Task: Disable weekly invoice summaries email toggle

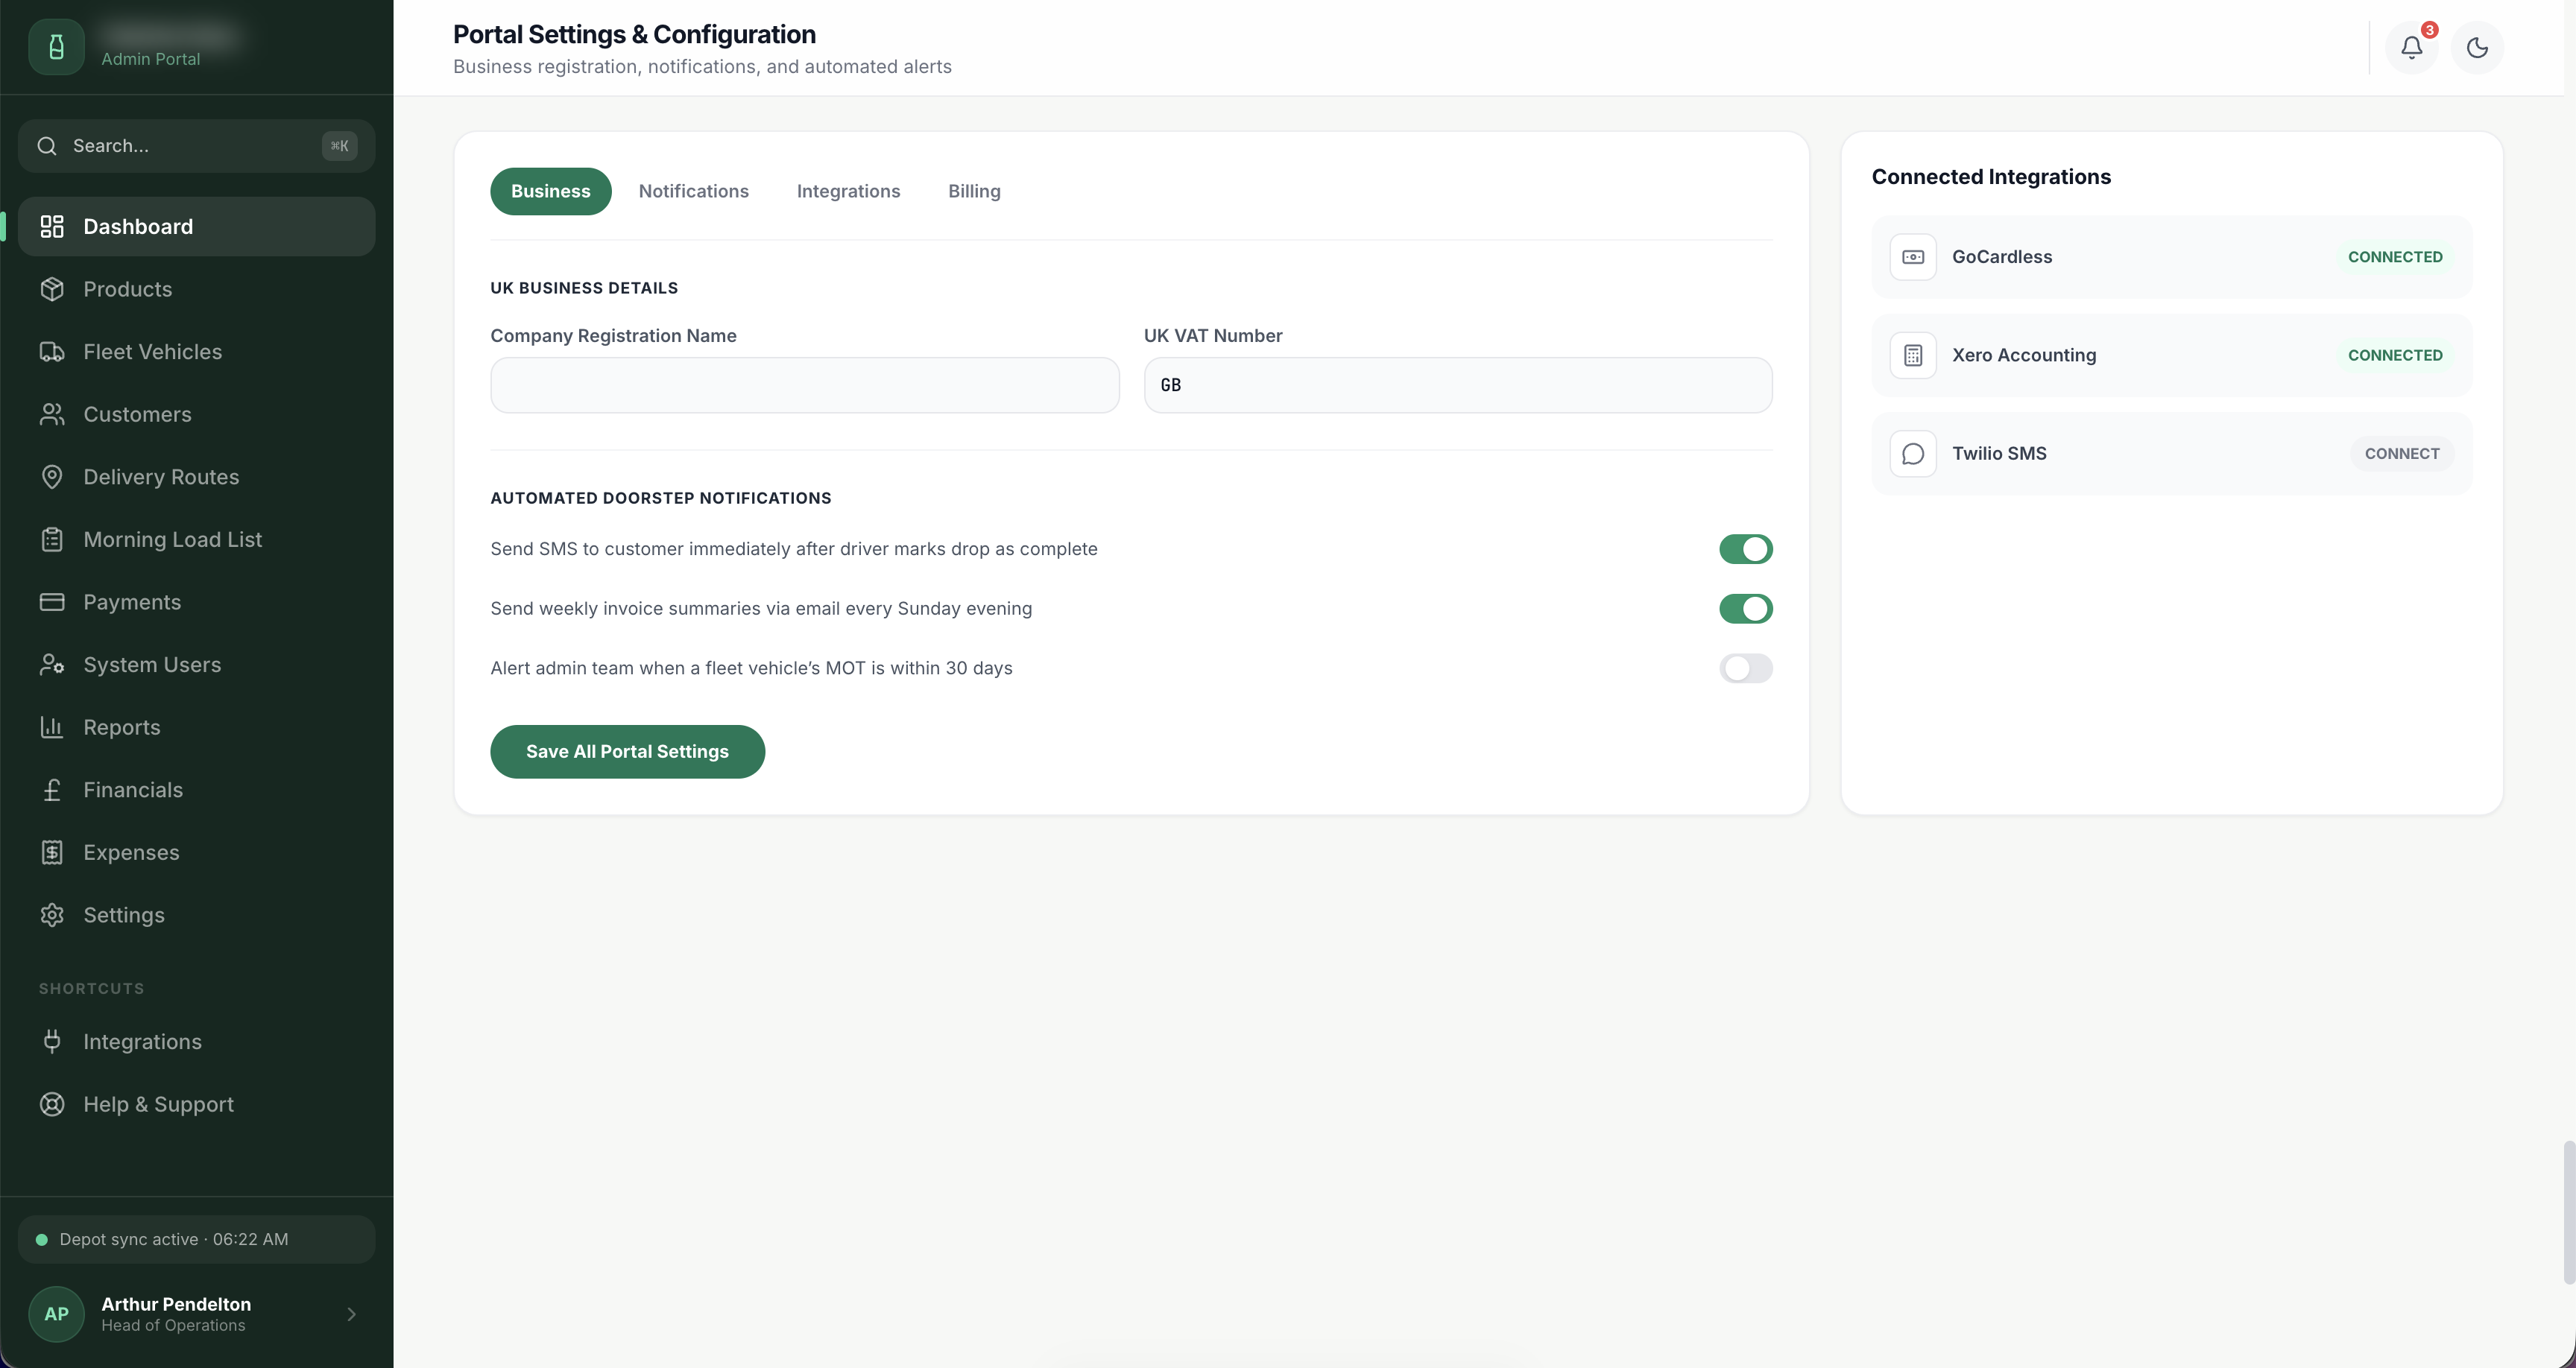Action: pos(1745,609)
